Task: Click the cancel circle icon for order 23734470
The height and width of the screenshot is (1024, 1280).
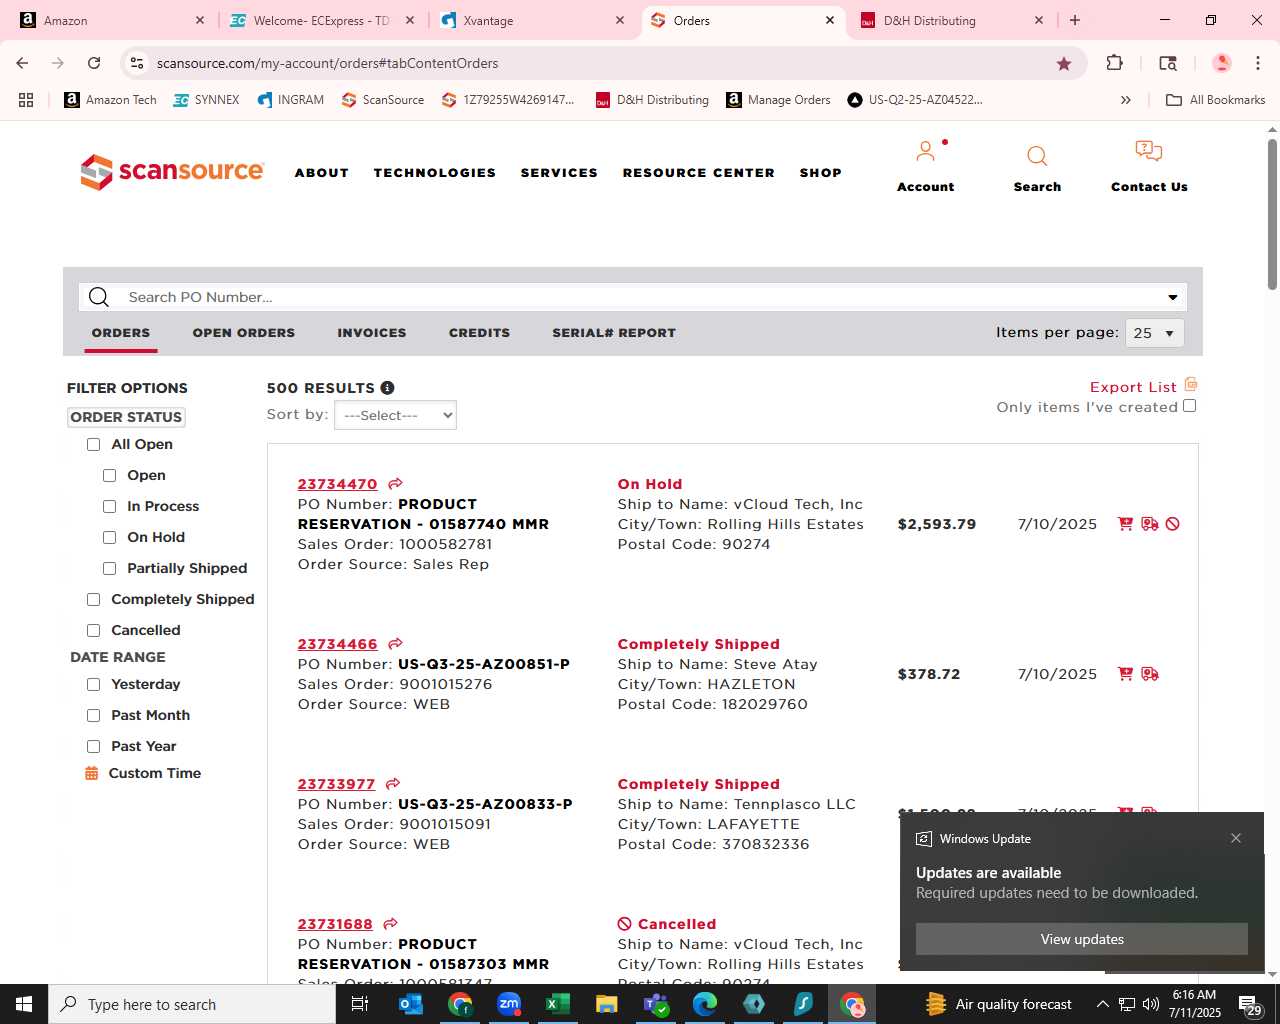Action: pyautogui.click(x=1173, y=524)
